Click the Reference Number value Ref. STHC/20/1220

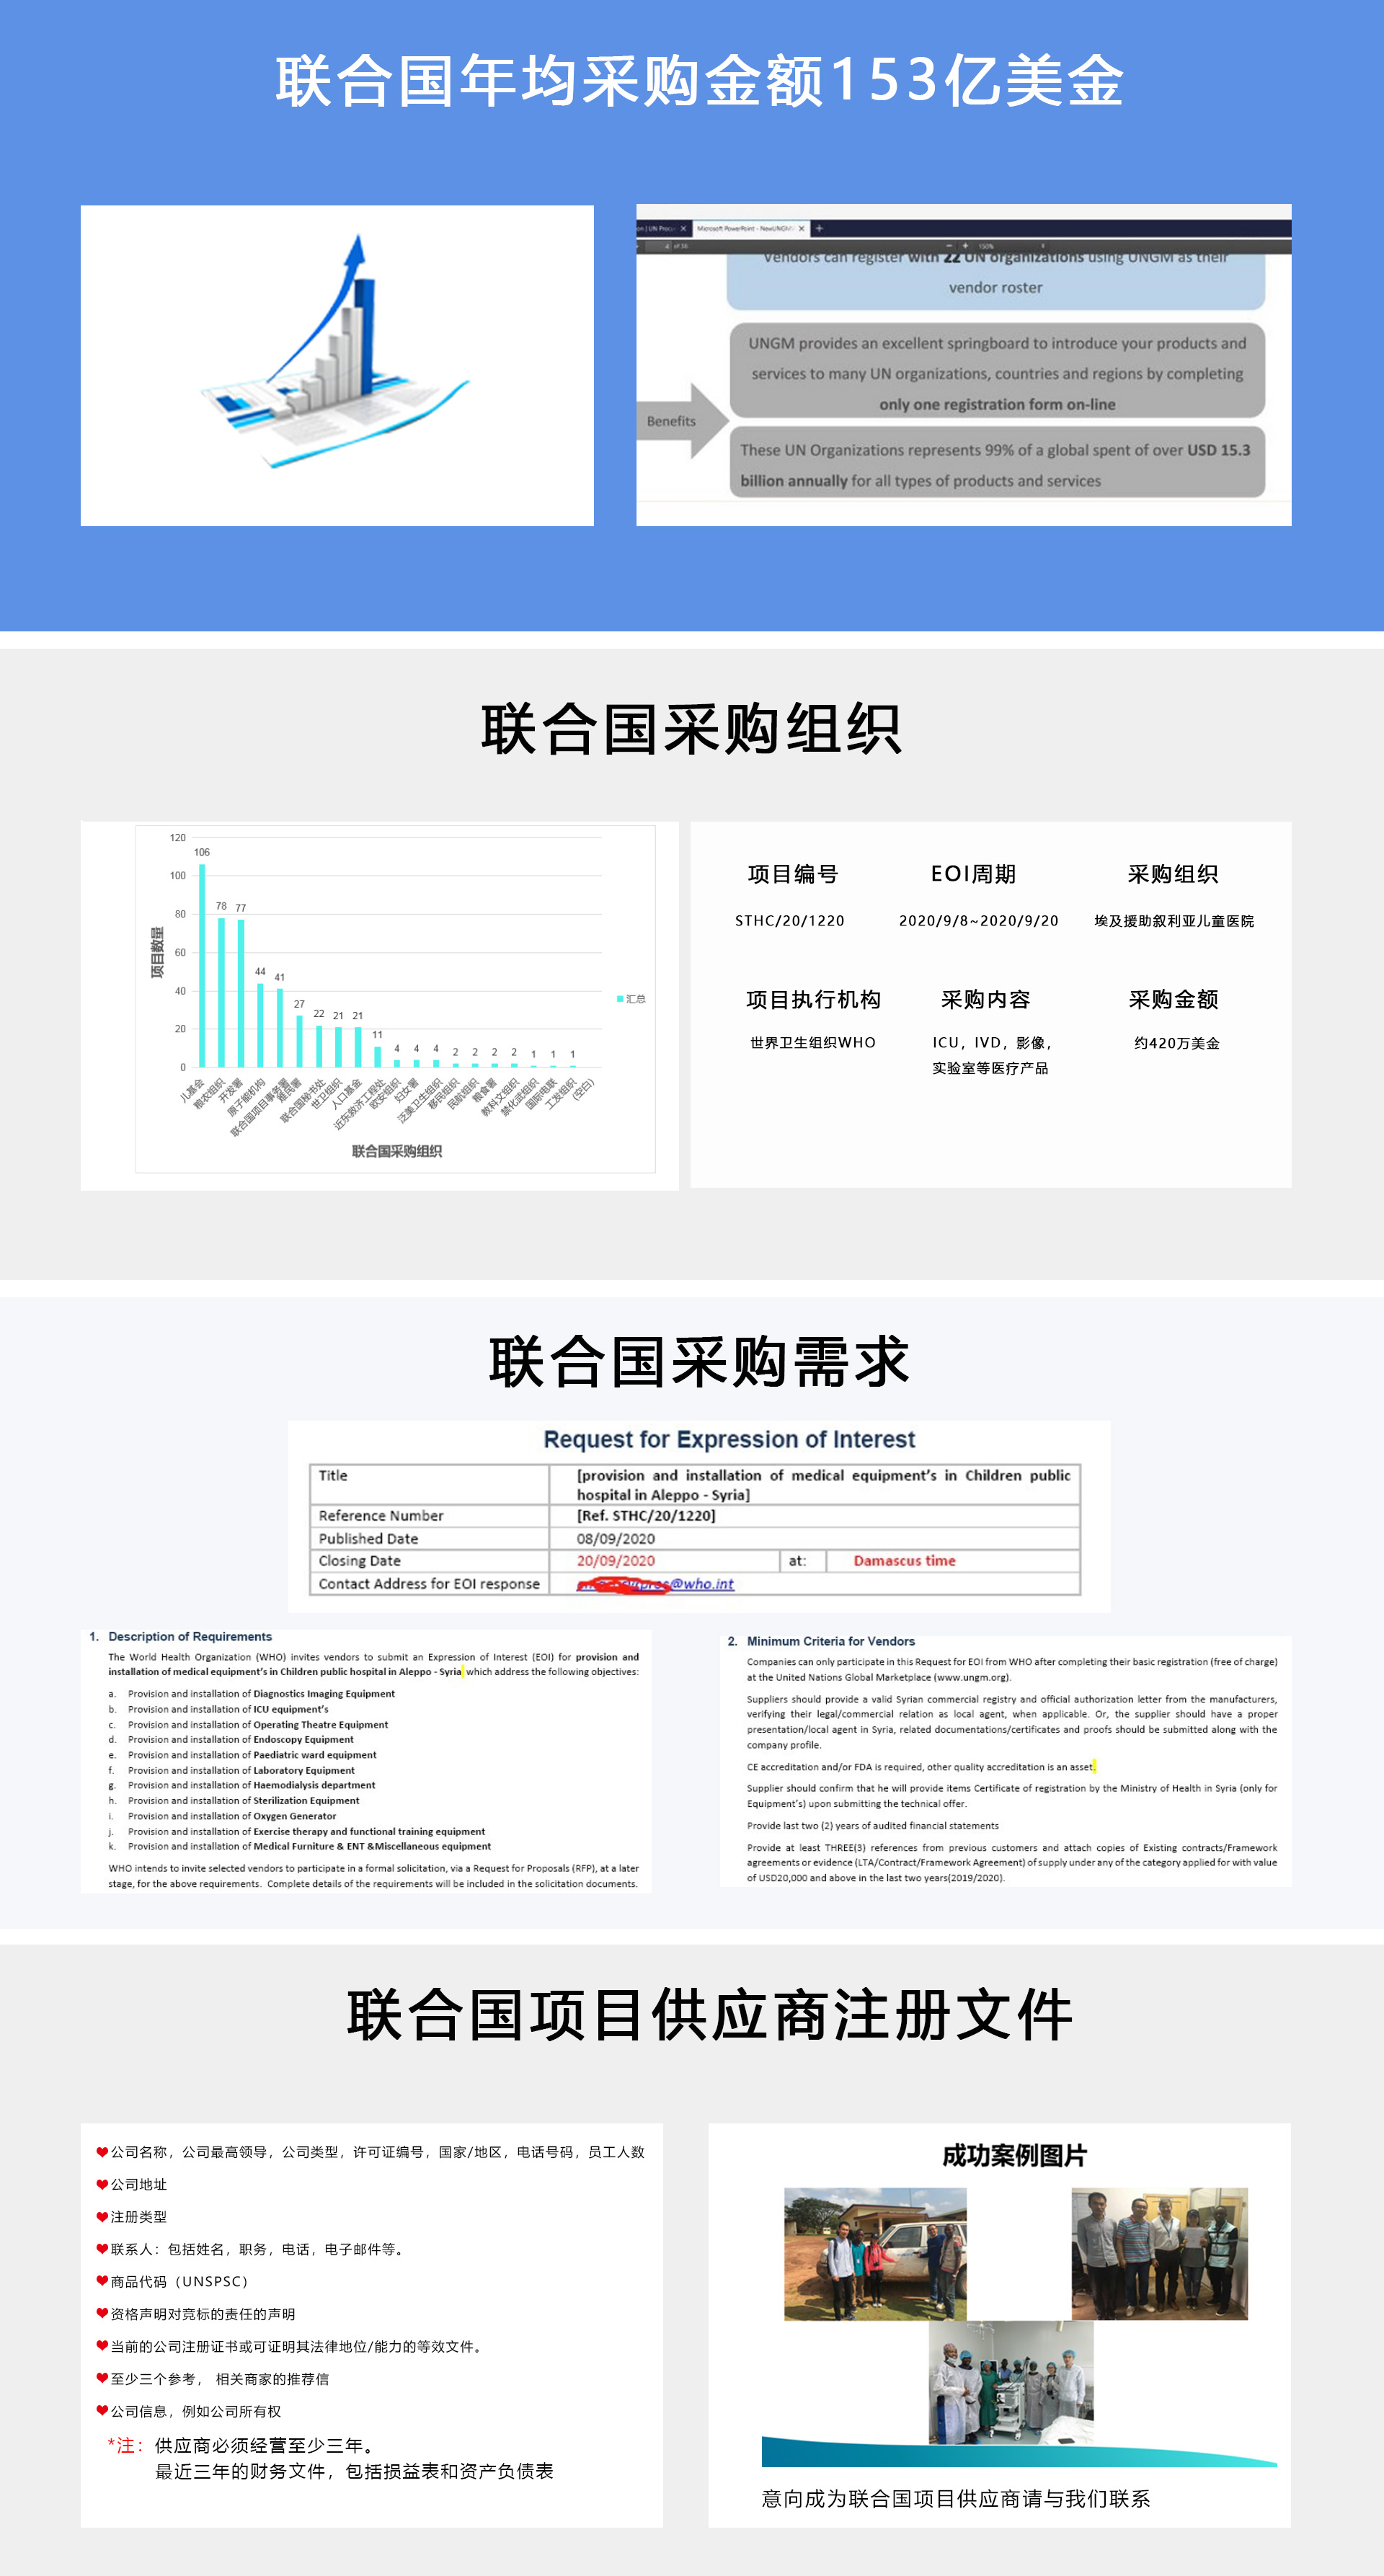(x=646, y=1515)
